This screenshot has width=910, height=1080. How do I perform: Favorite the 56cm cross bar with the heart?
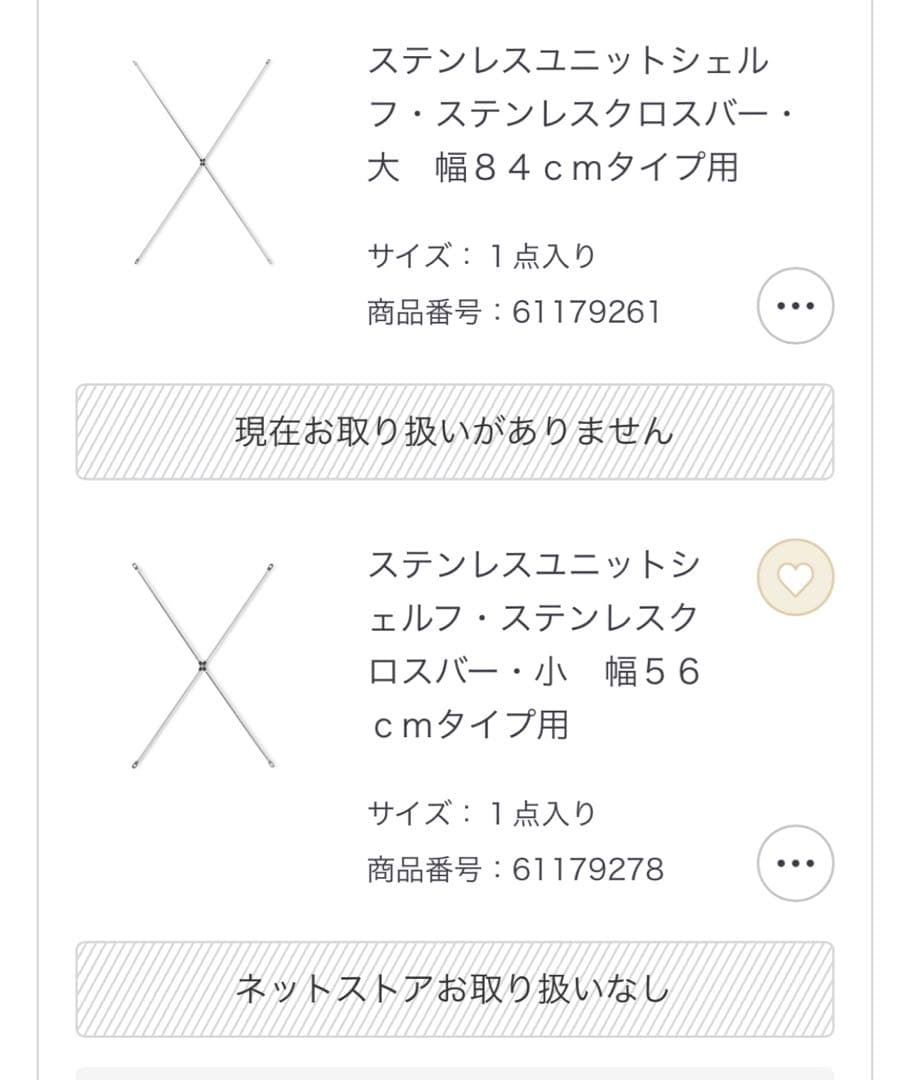(x=795, y=577)
